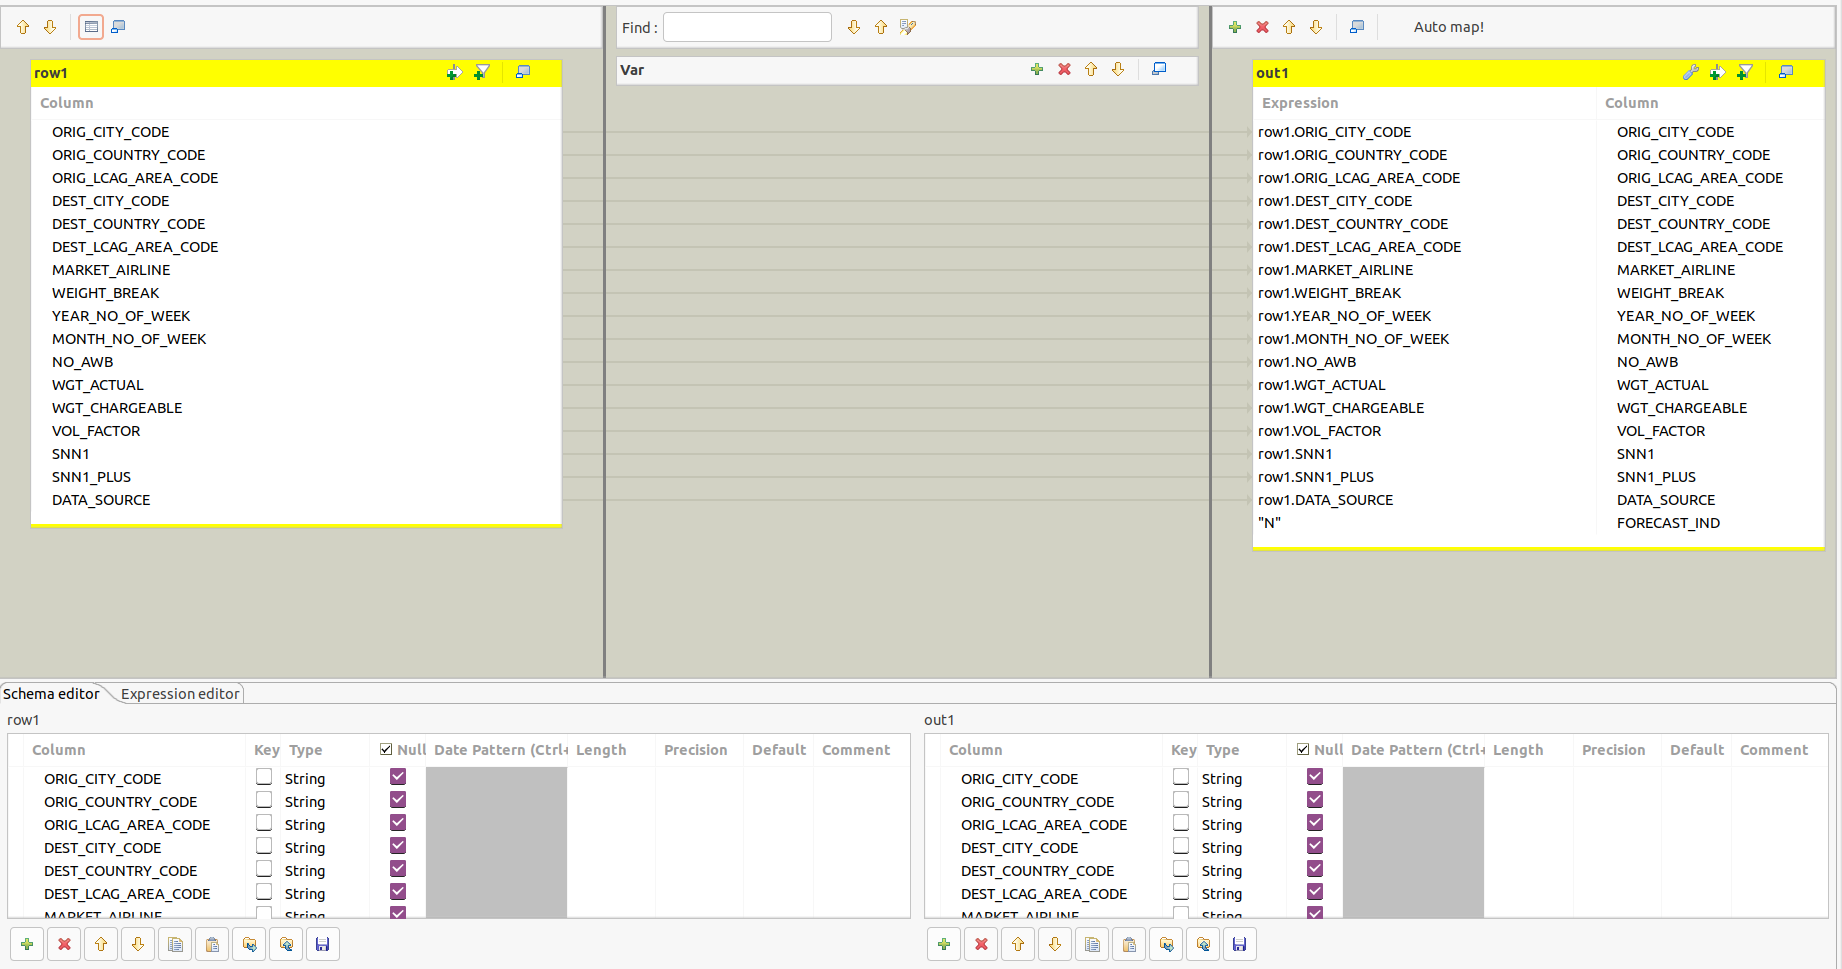Delete selected column in row1 schema editor

[x=64, y=944]
